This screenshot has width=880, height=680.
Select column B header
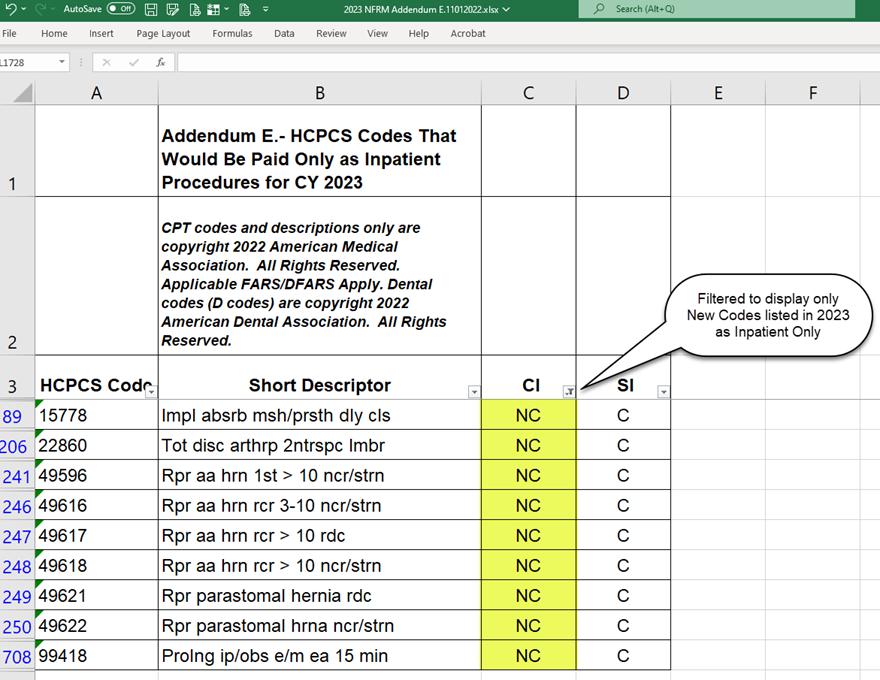click(x=320, y=93)
